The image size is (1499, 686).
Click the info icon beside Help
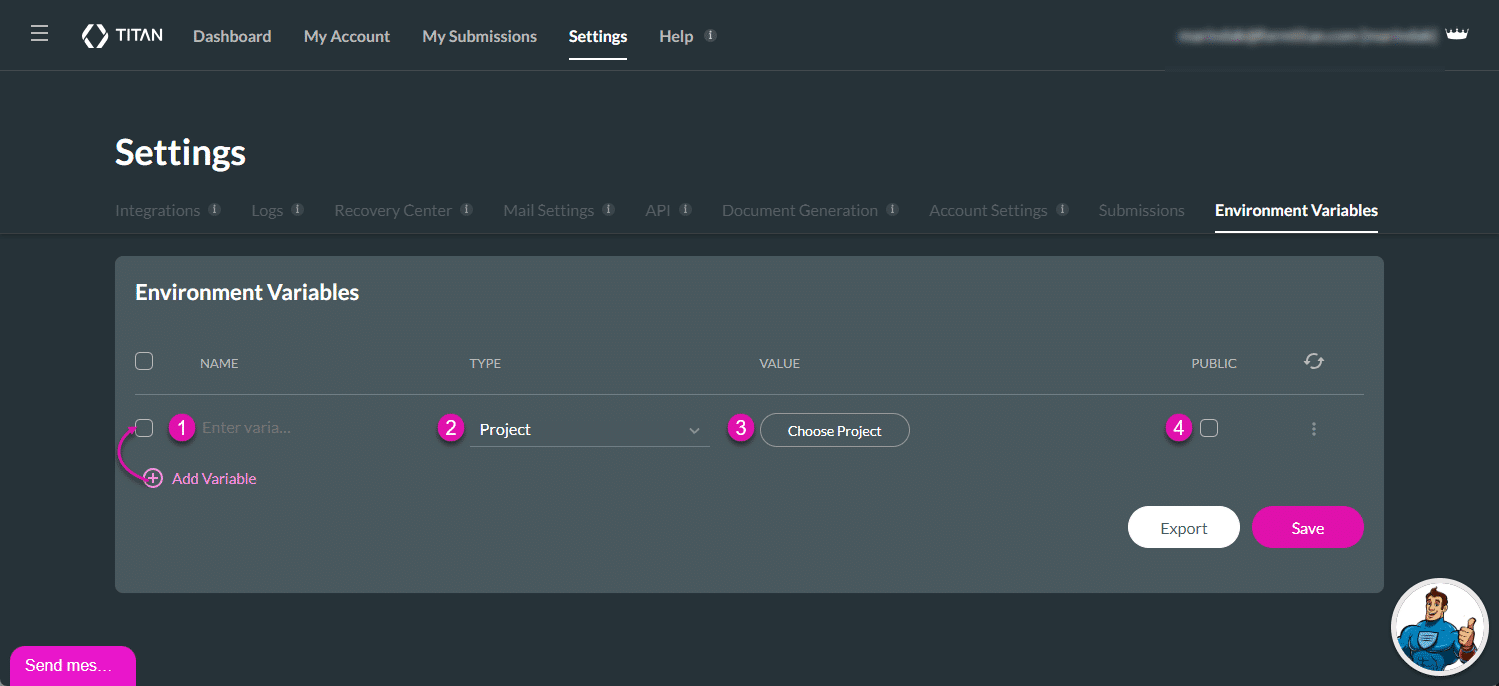(710, 35)
